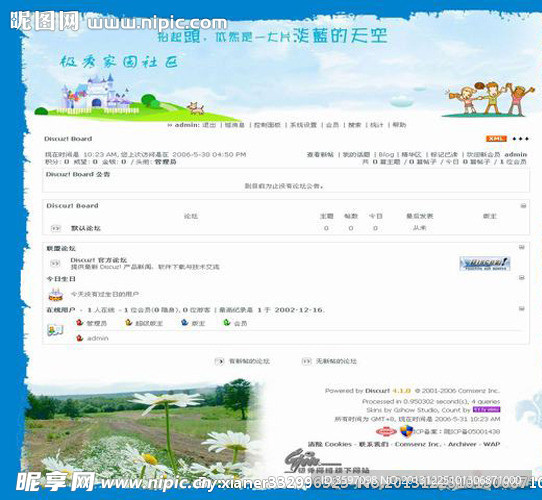The image size is (542, 500).
Task: Click the Discuz! Board breadcrumb title
Action: coord(68,139)
